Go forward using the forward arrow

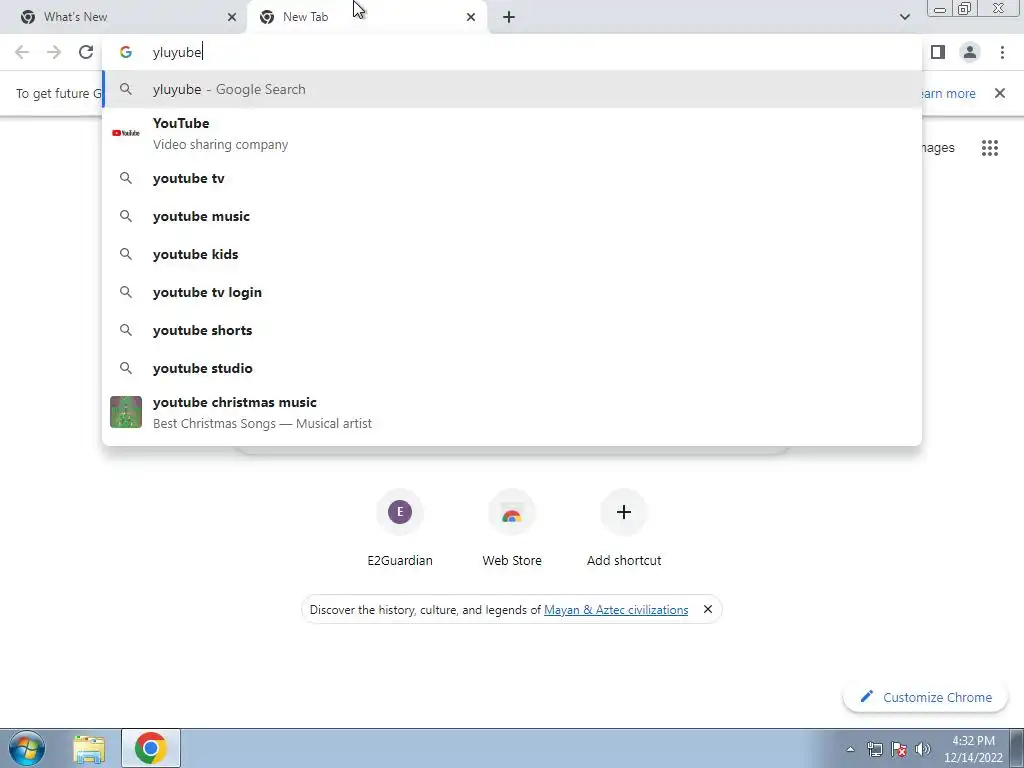(x=54, y=52)
